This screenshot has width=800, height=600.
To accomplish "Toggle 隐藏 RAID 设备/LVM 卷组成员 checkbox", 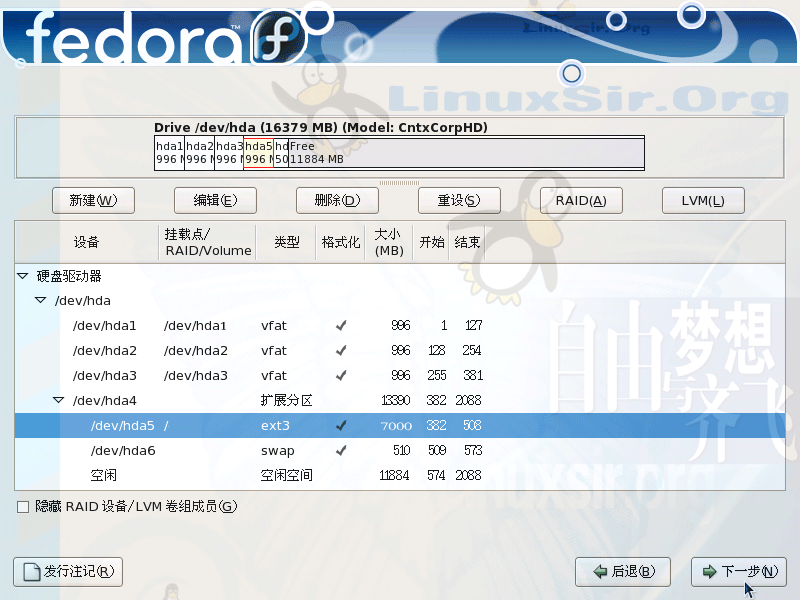I will tap(23, 507).
